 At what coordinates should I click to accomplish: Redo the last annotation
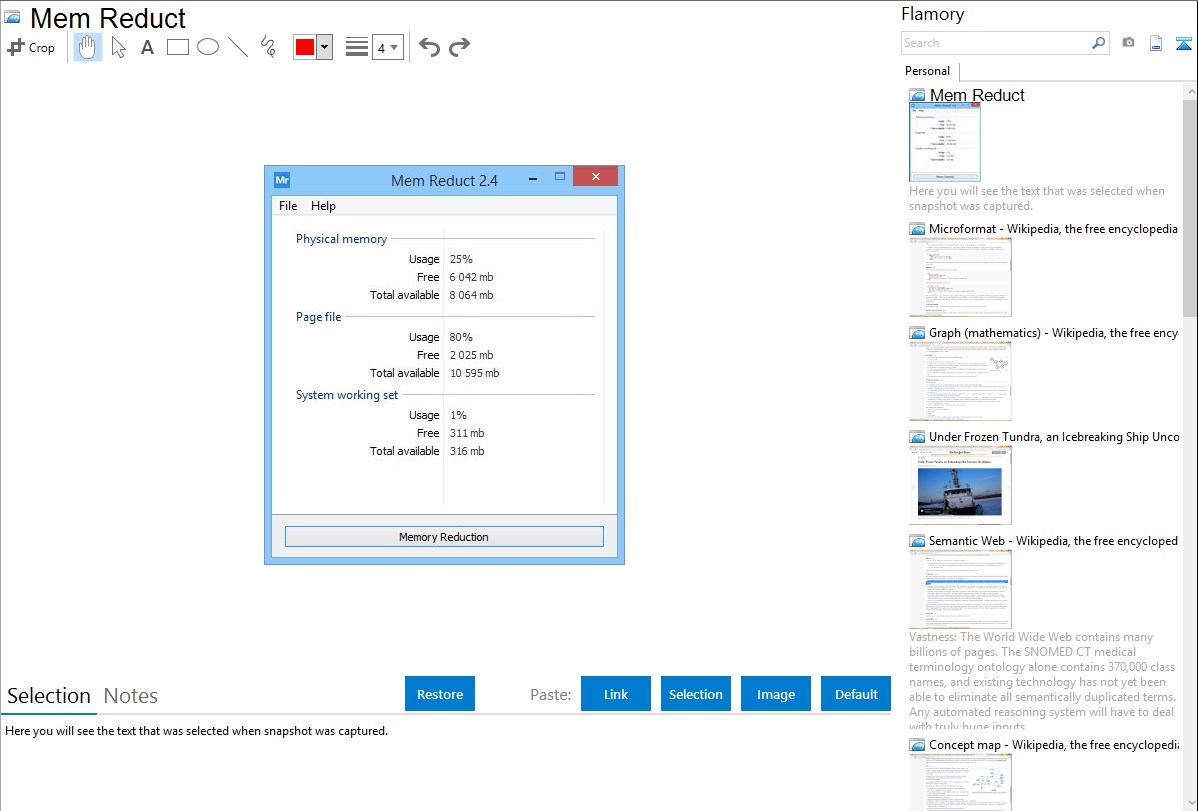(x=459, y=47)
